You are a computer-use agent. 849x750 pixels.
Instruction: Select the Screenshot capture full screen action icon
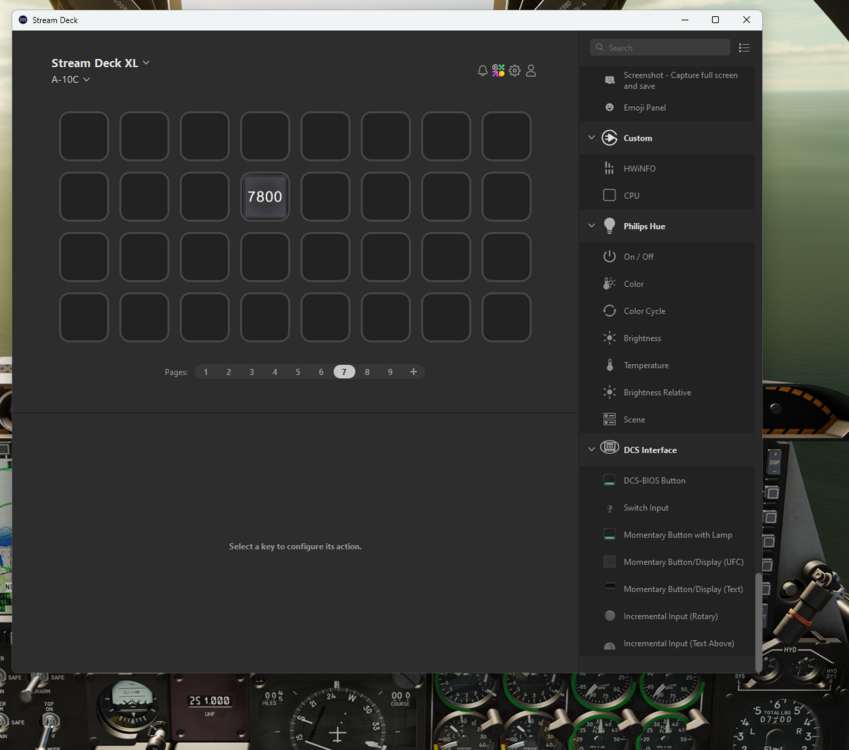coord(610,80)
